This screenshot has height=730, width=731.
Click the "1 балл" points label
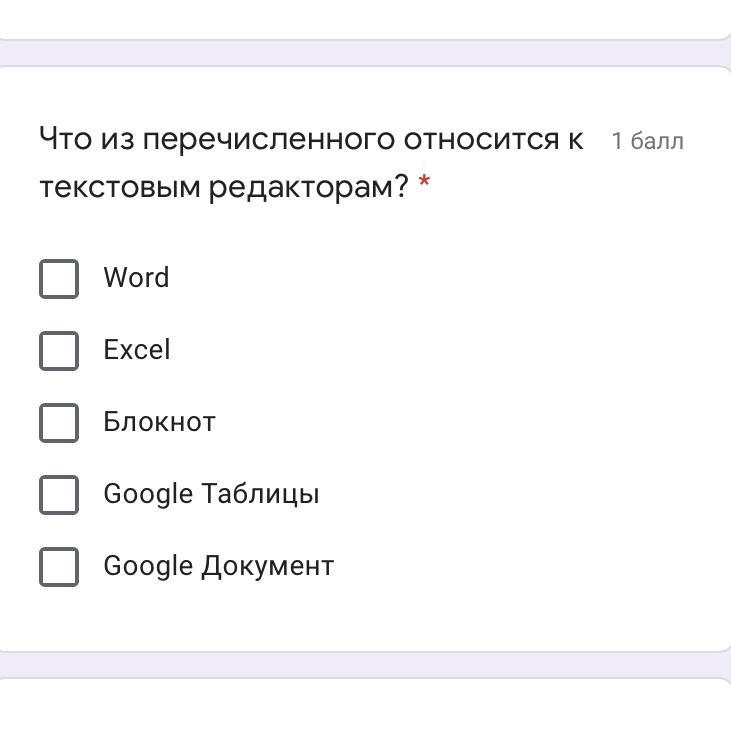point(648,141)
